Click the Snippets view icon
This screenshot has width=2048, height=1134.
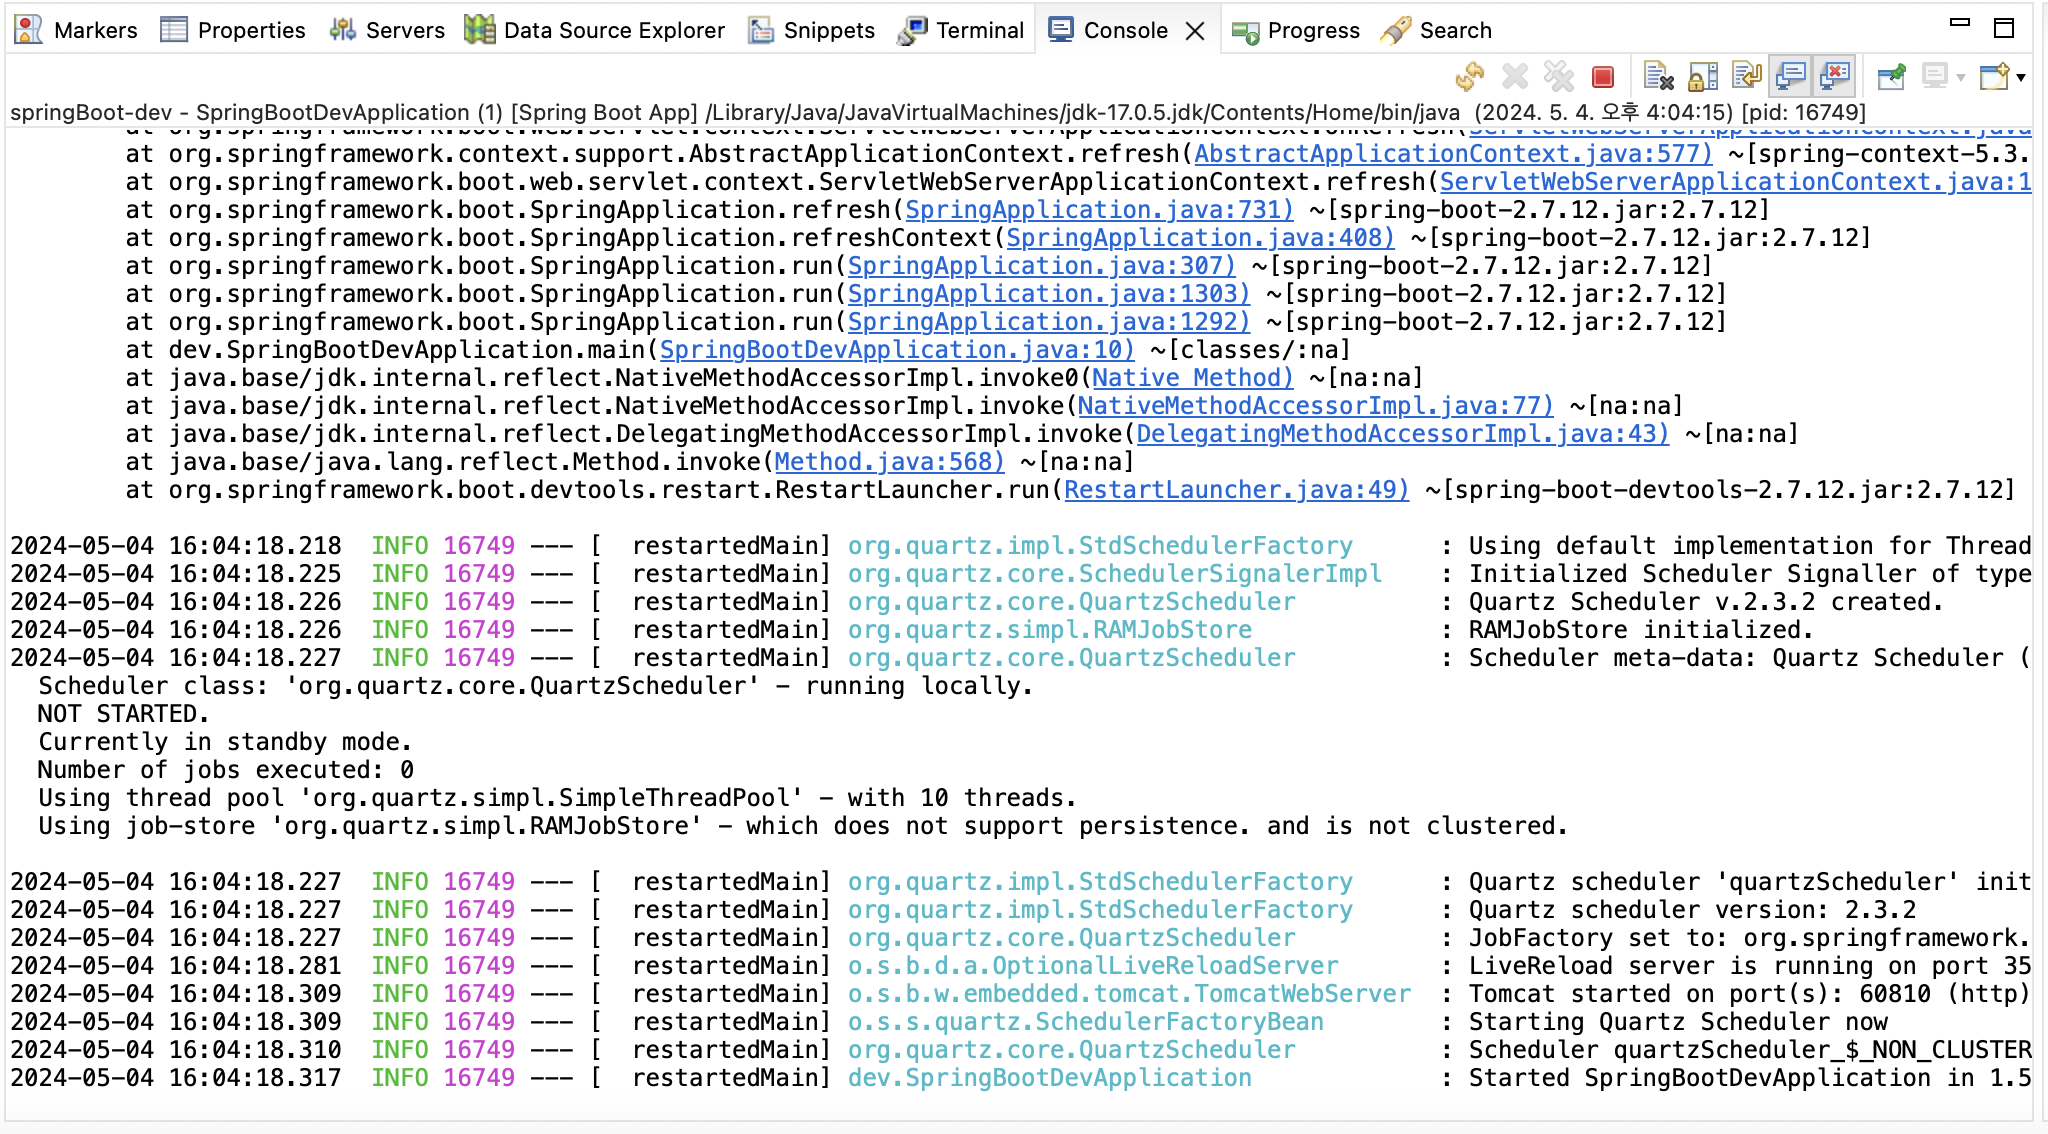click(x=761, y=30)
